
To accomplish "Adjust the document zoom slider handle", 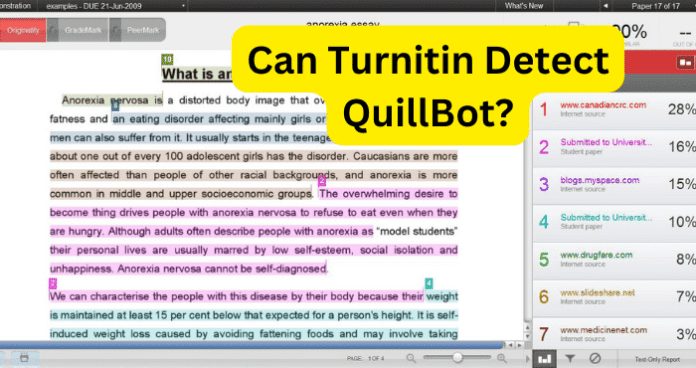I will 457,357.
